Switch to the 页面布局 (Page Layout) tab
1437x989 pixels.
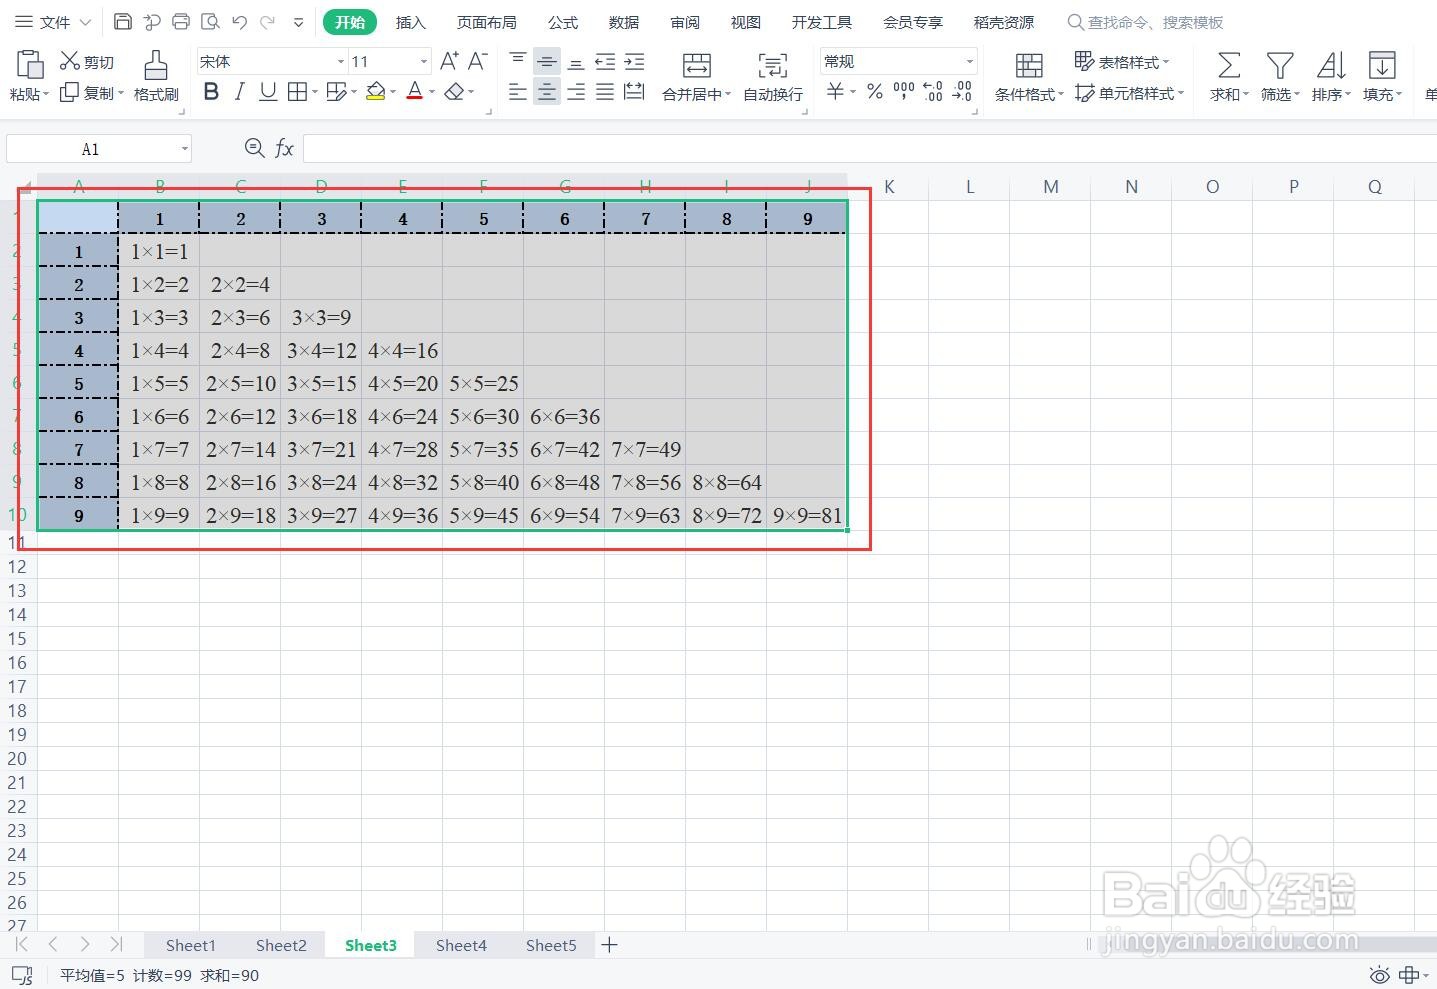point(487,22)
